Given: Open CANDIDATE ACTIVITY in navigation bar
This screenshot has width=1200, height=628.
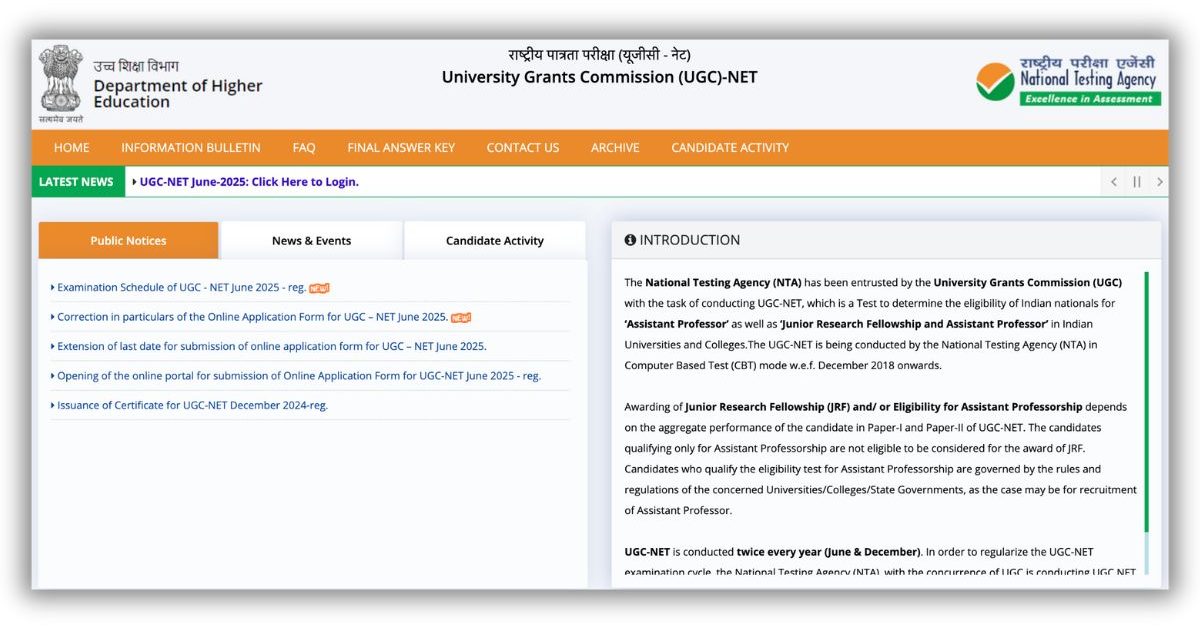Looking at the screenshot, I should (x=730, y=147).
